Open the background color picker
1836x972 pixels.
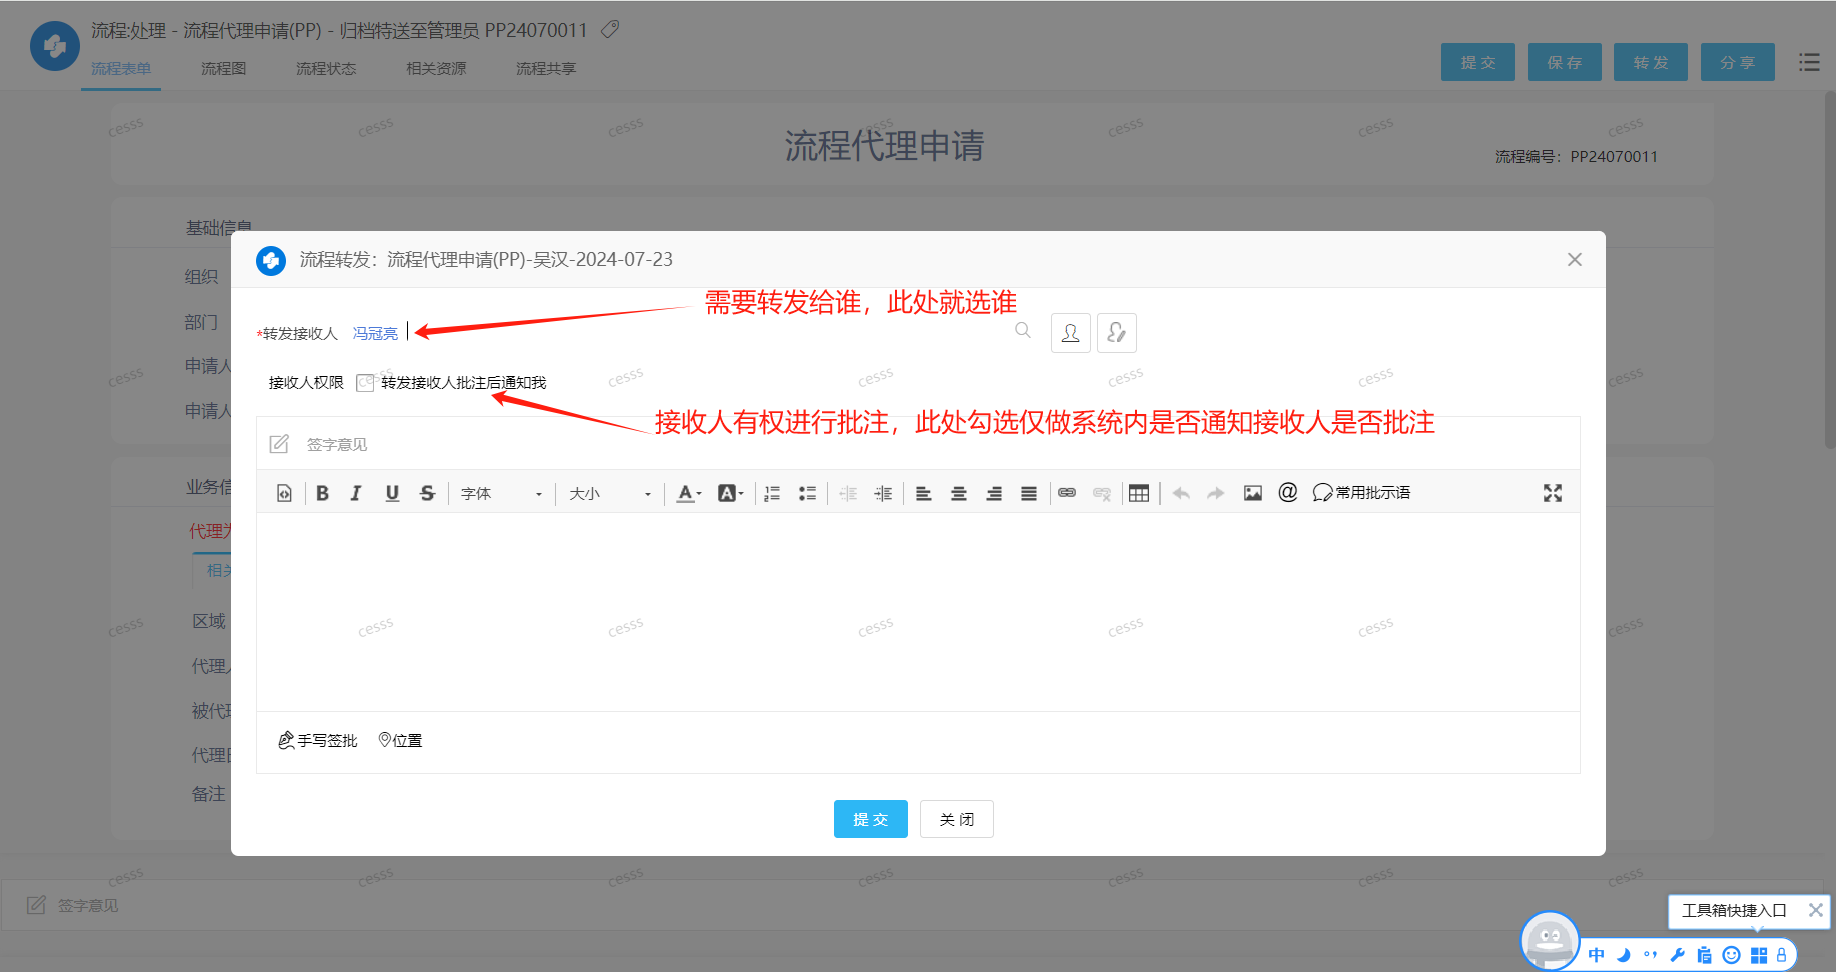[731, 493]
